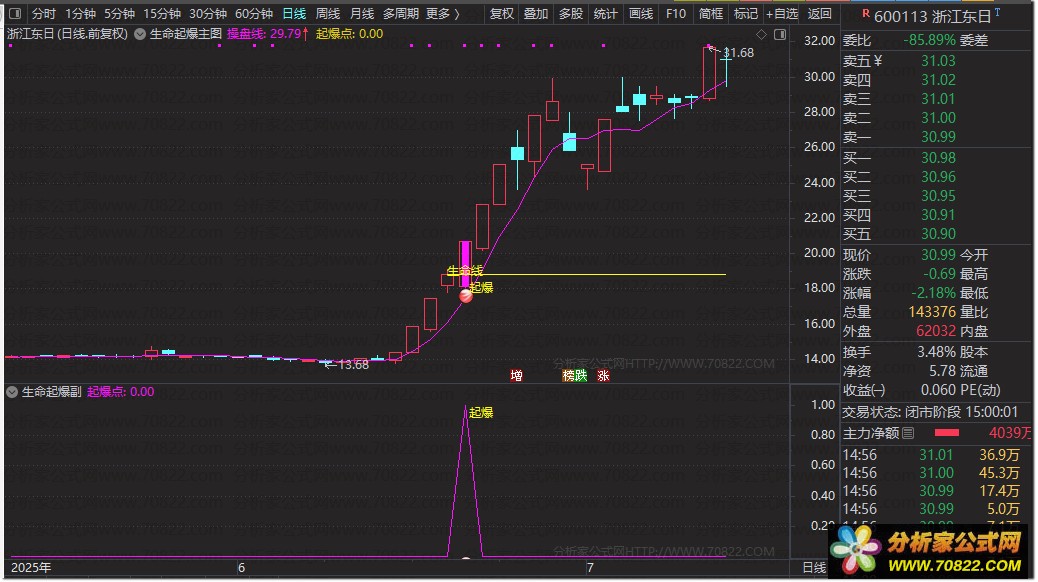Click the 涨 event marker
The image size is (1038, 582).
[603, 375]
